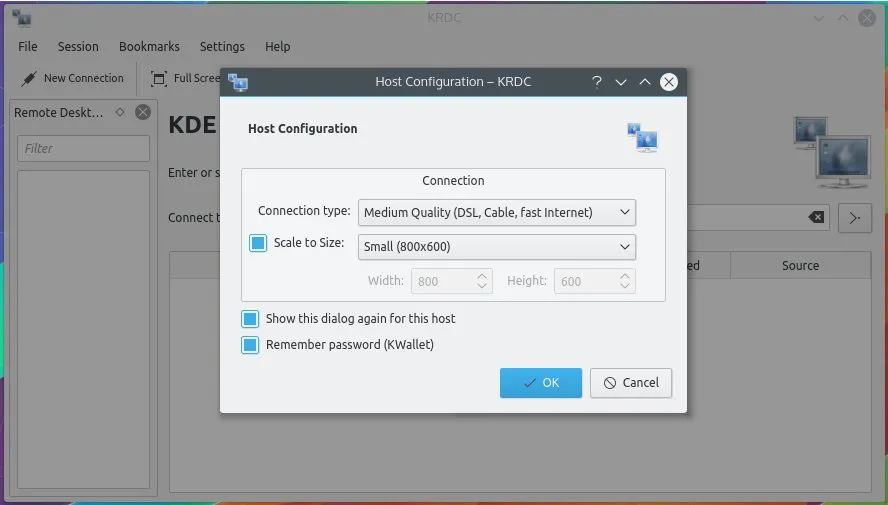Expand the Scale to Size resolution dropdown

497,246
